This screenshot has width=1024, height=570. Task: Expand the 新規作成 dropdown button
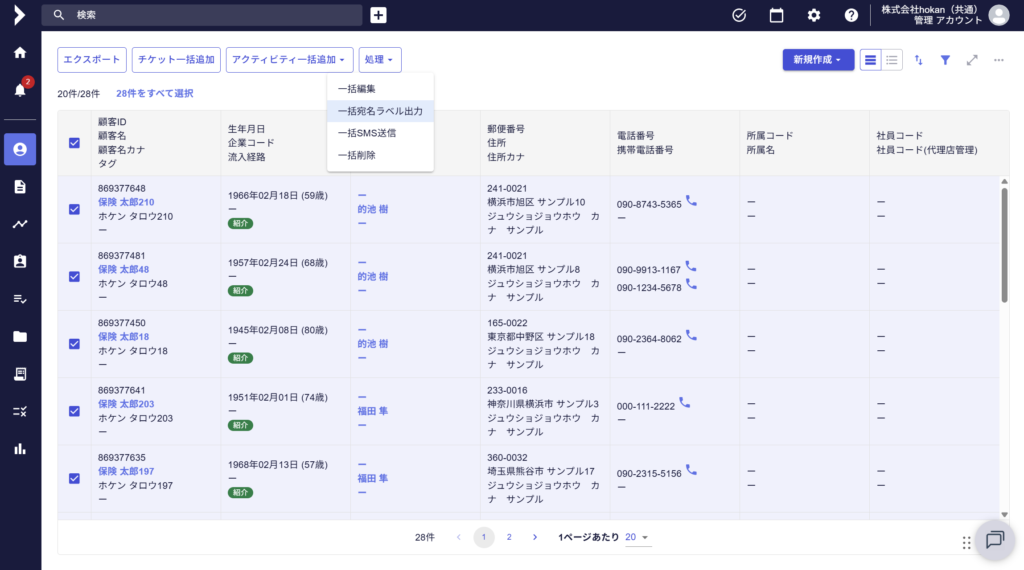point(818,60)
